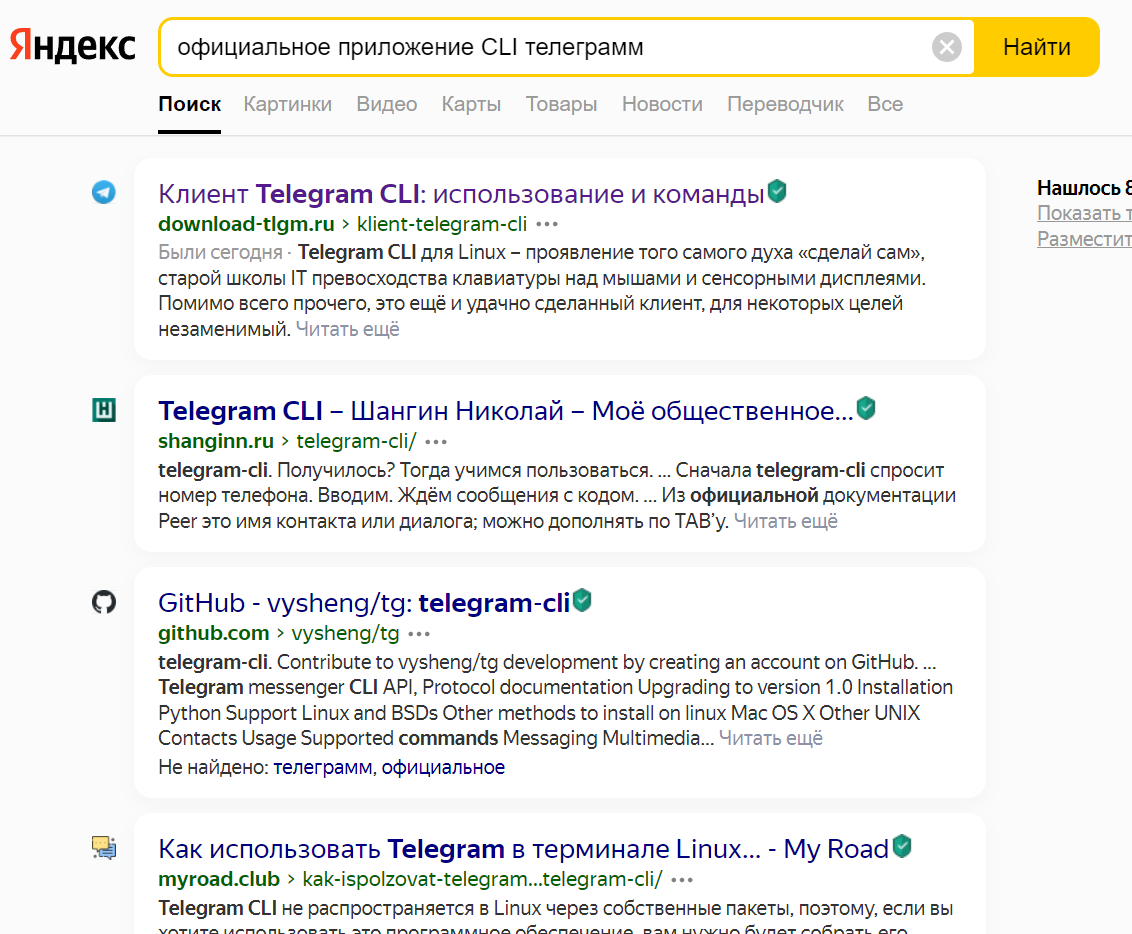Open the myroad.club domain link
Viewport: 1132px width, 934px height.
tap(219, 879)
